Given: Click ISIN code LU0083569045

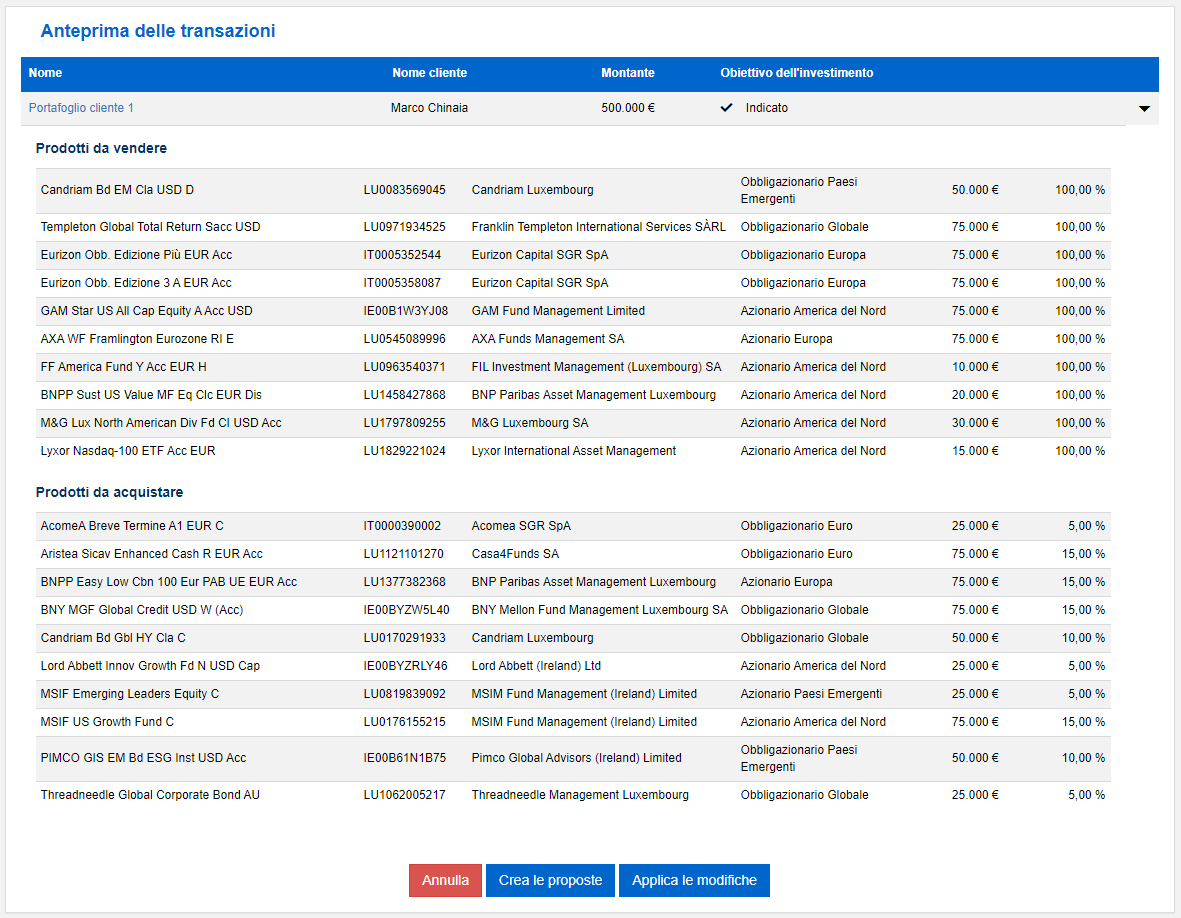Looking at the screenshot, I should pos(404,190).
